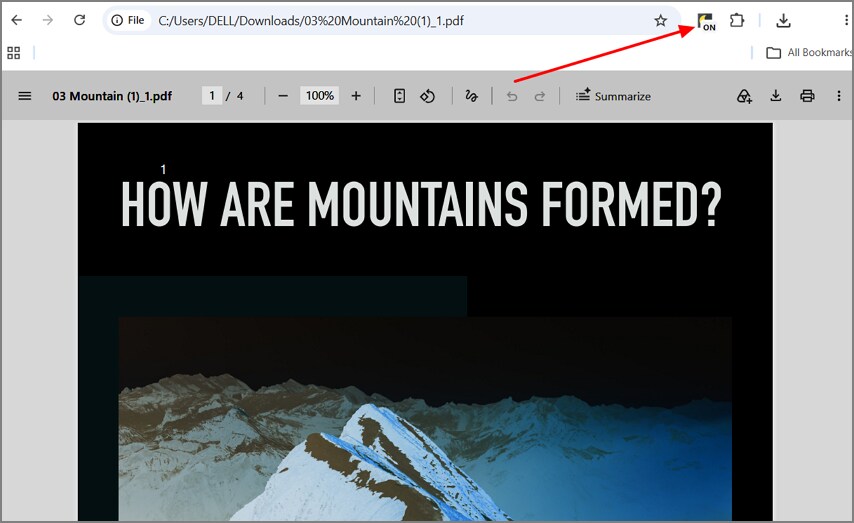
Task: Download the PDF from viewer toolbar
Action: [776, 96]
